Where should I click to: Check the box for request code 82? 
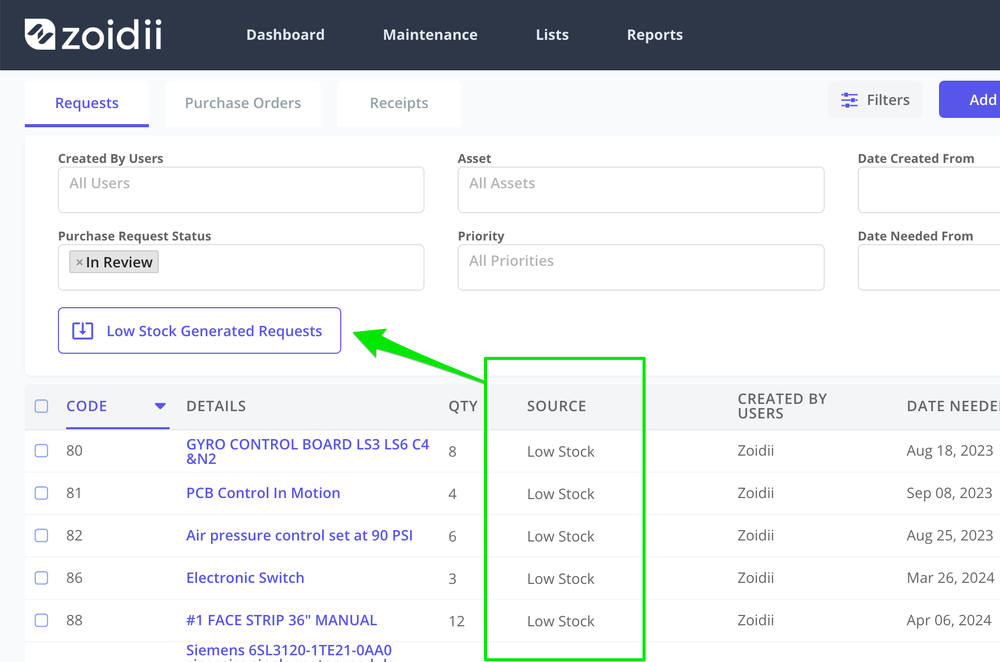click(41, 536)
